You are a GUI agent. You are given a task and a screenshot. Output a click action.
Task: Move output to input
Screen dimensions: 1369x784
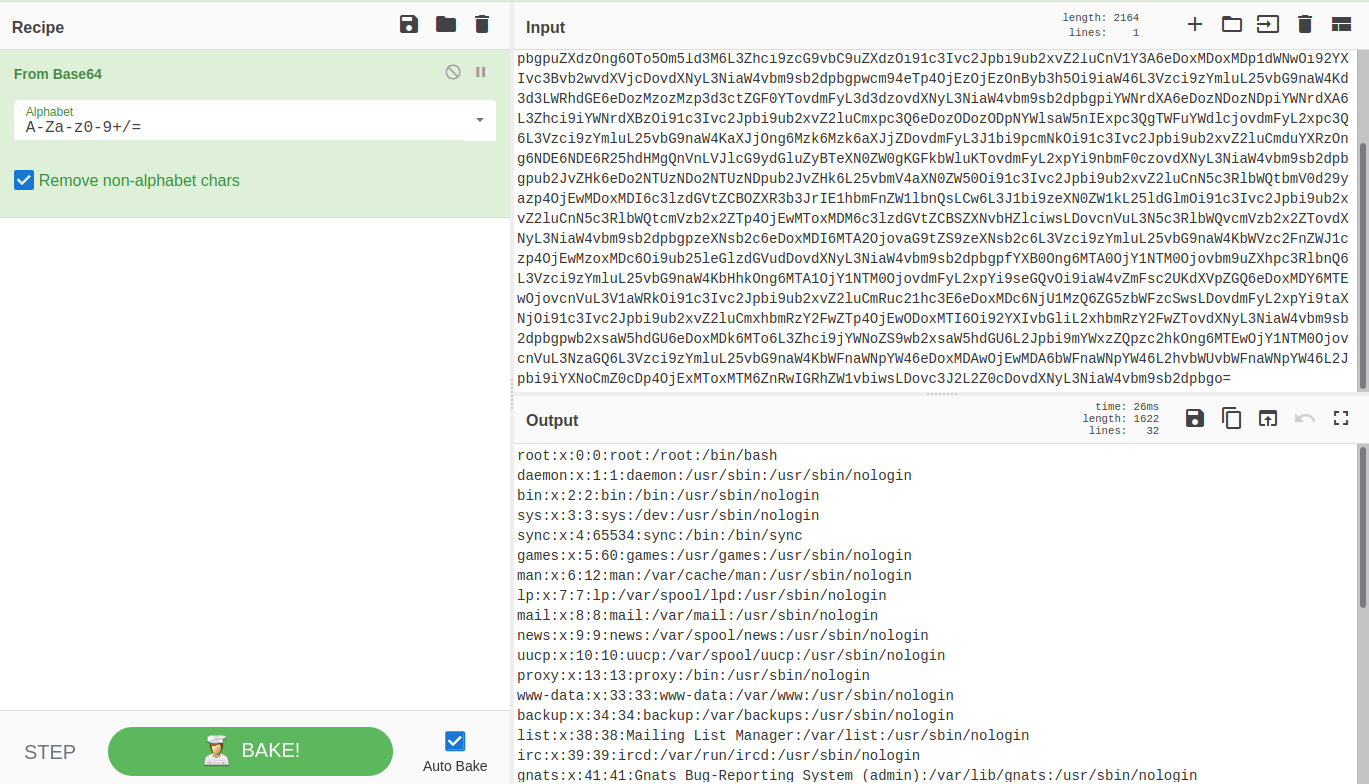[1268, 418]
